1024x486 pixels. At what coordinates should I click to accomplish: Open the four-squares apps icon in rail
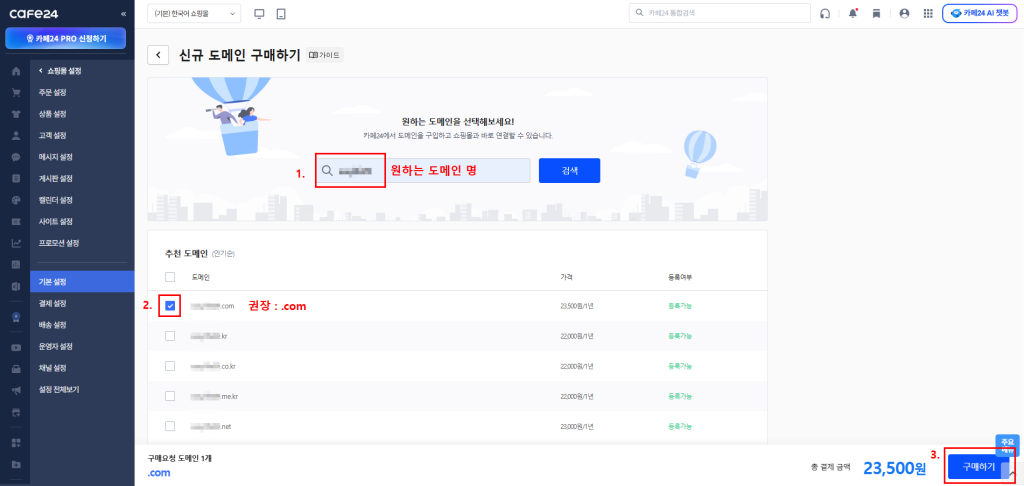point(16,443)
